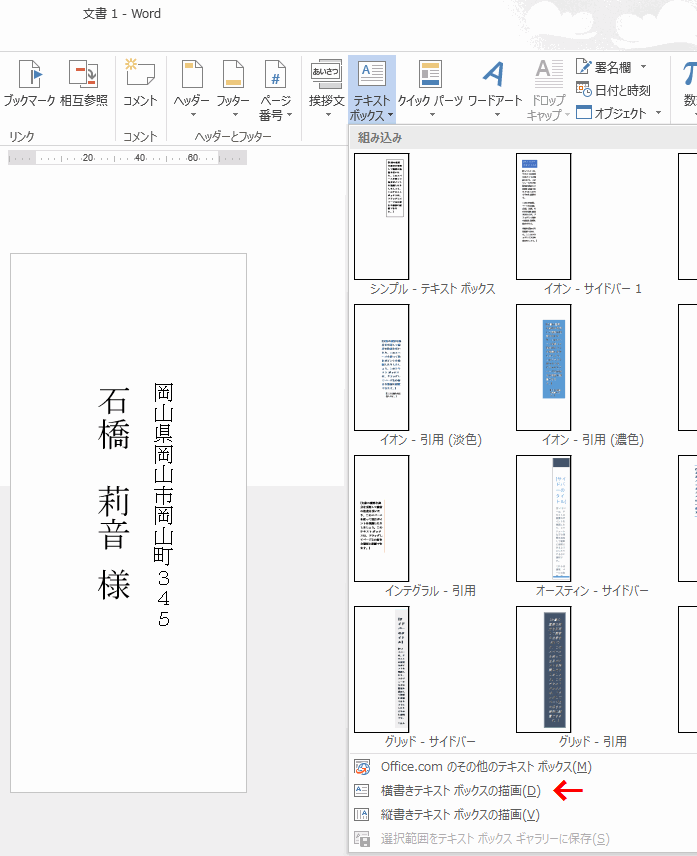Click the Drop Cap (ドロップキャップ) icon
Image resolution: width=697 pixels, height=856 pixels.
(549, 74)
